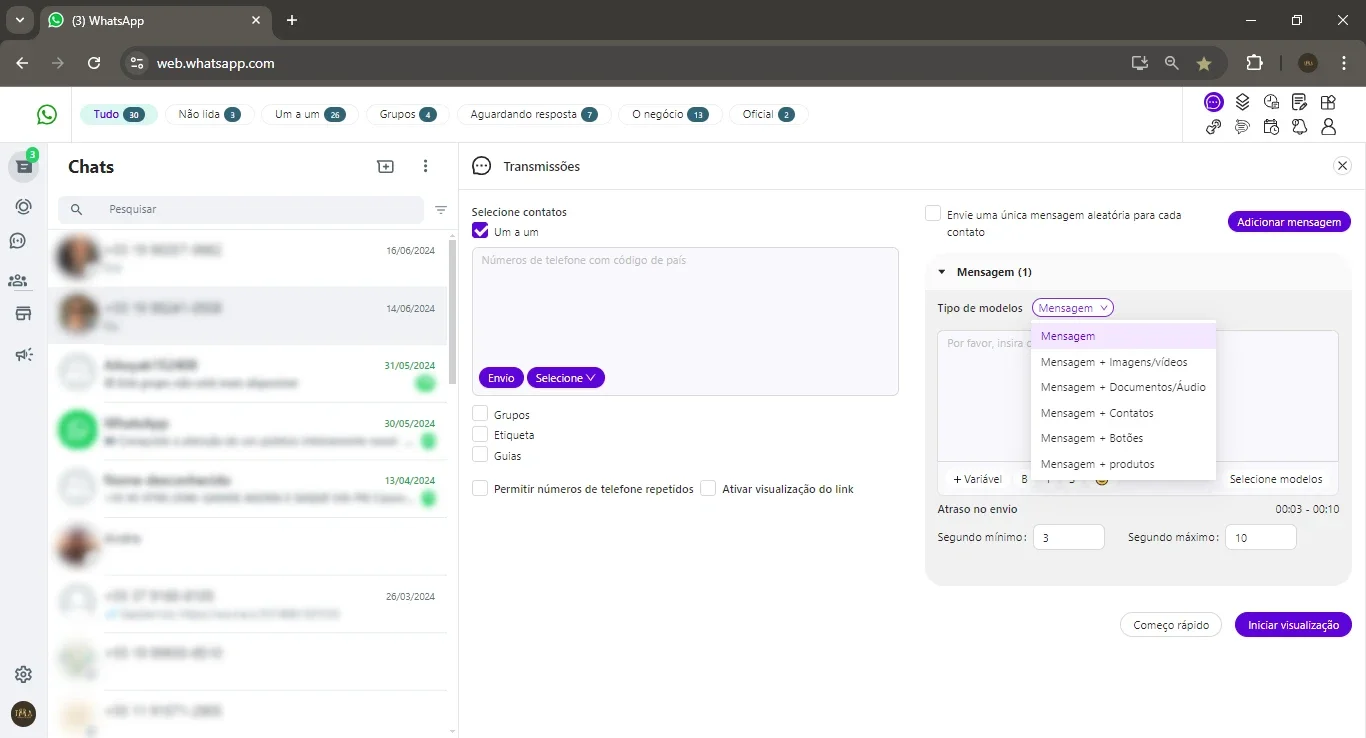Click the chain link icon in extension toolbar

click(1213, 127)
